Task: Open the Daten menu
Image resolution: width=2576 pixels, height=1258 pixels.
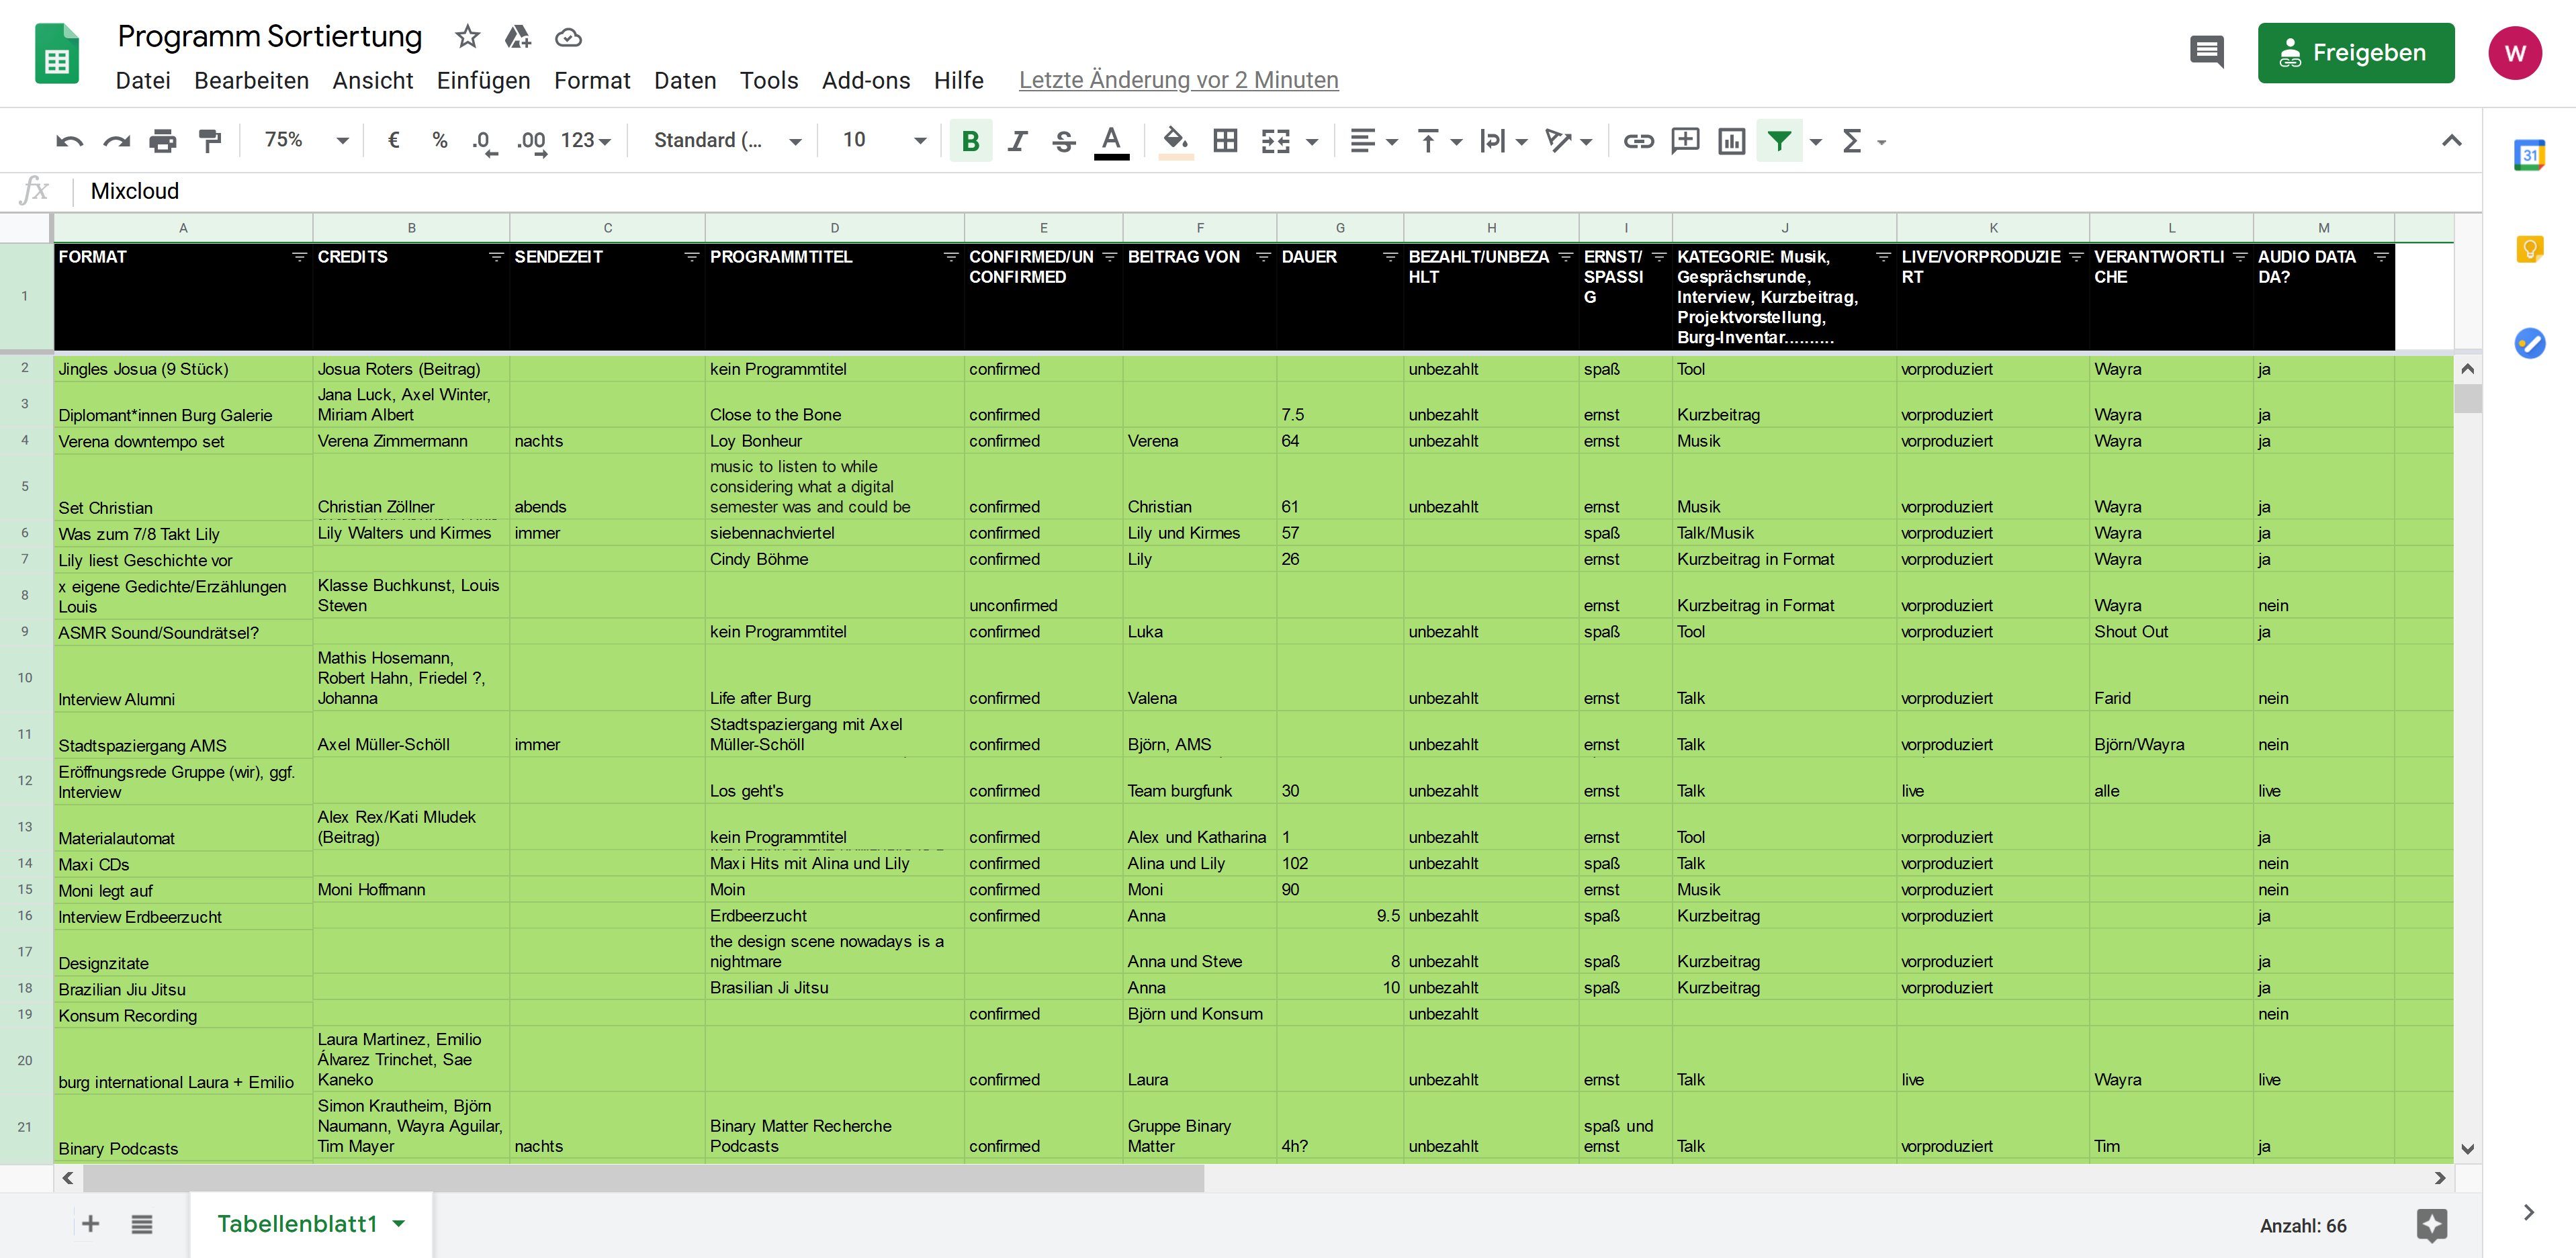Action: coord(685,80)
